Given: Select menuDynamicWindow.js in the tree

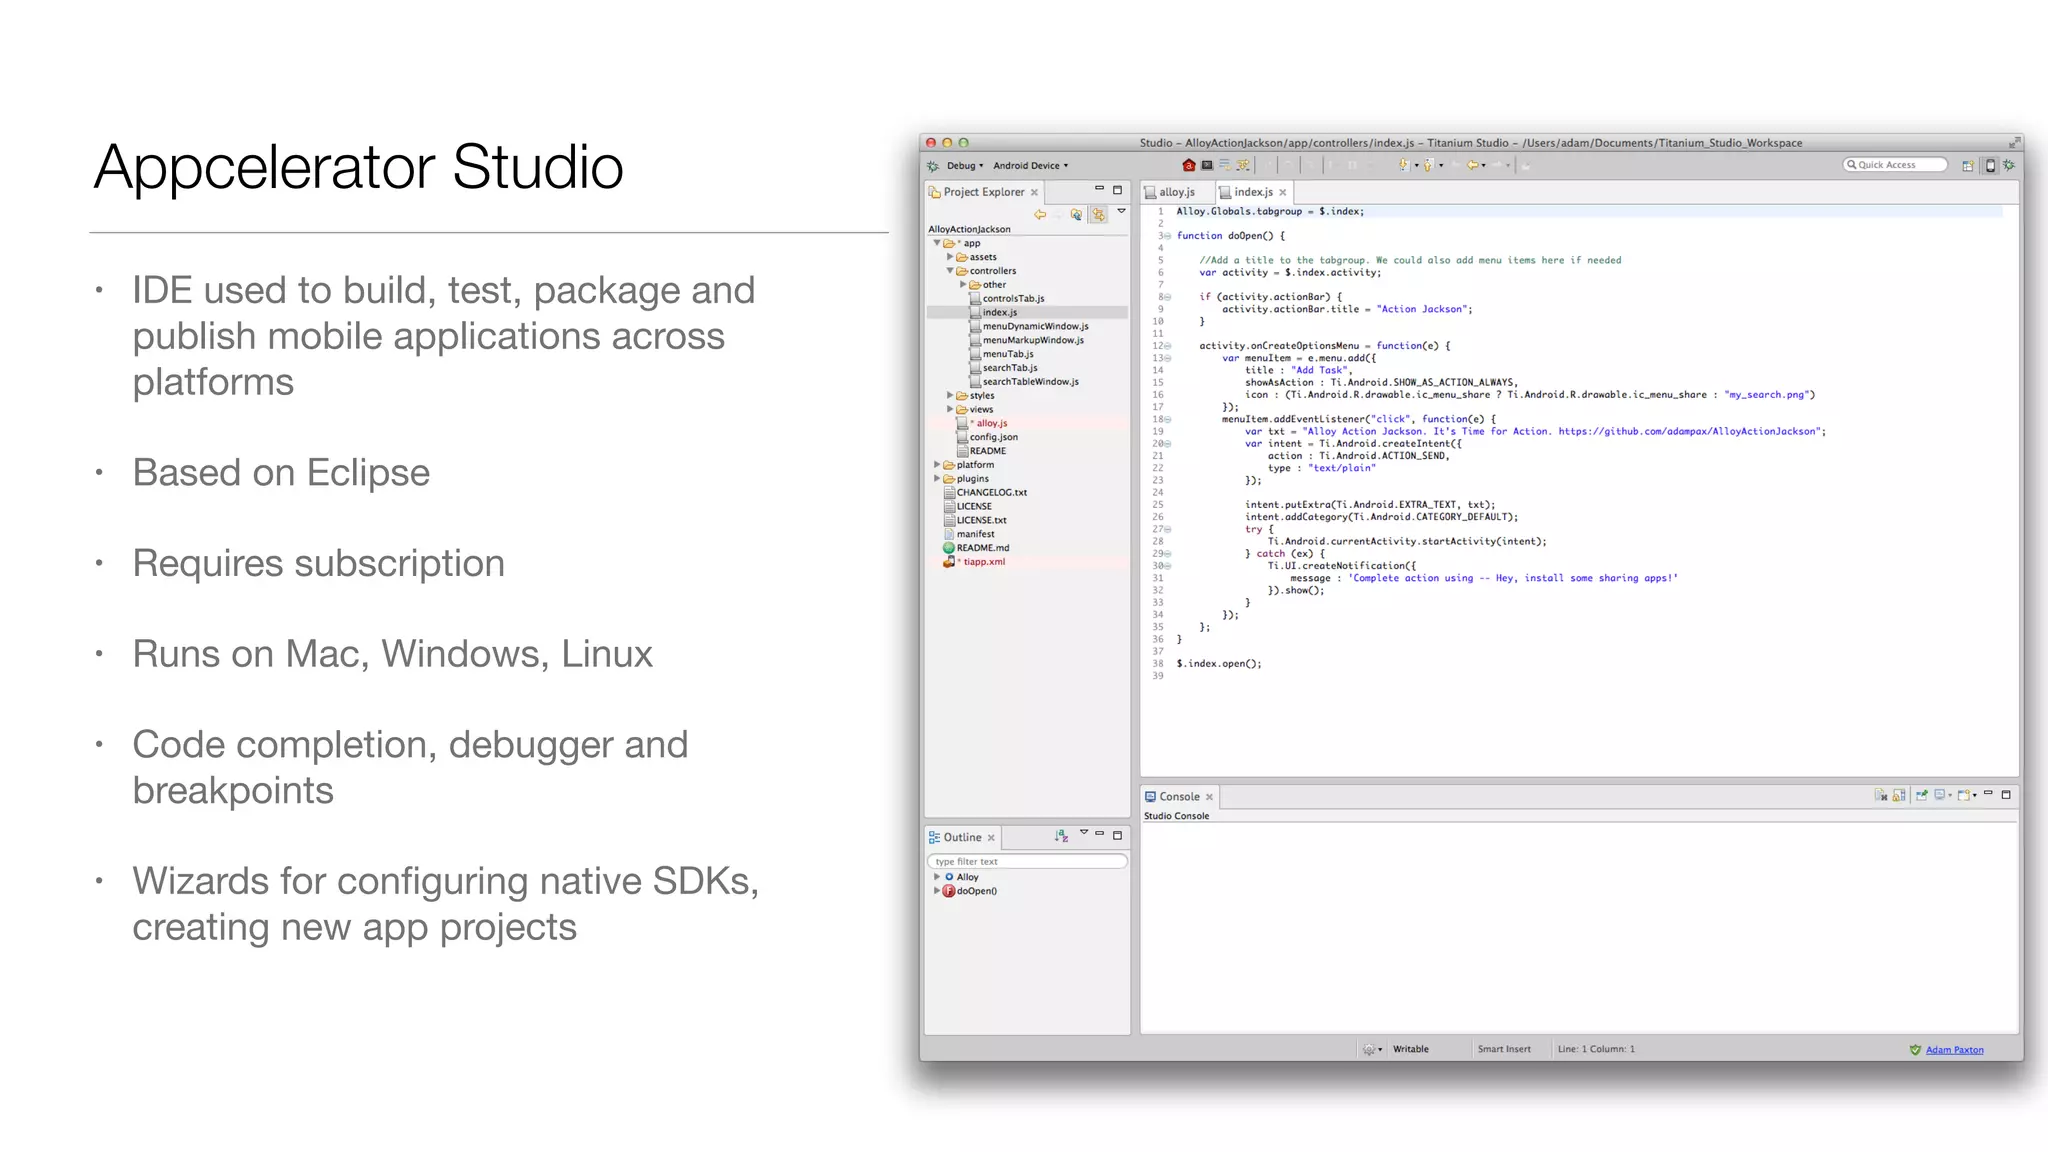Looking at the screenshot, I should 1035,327.
